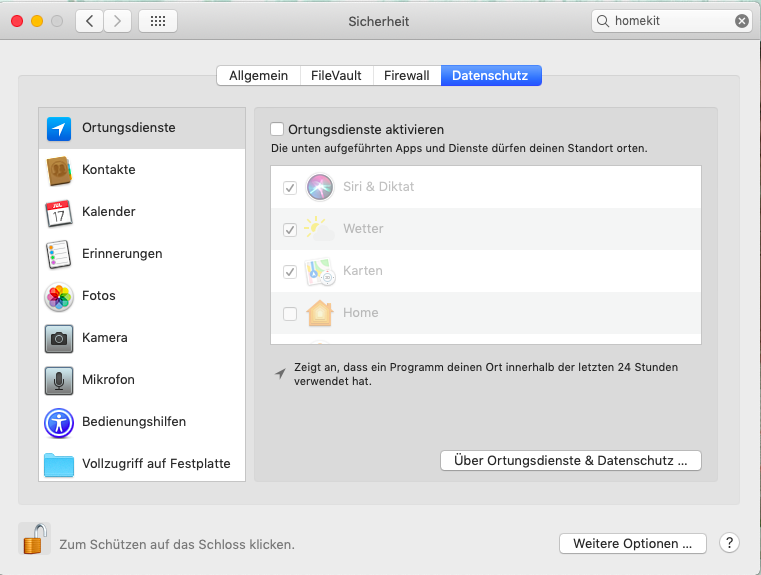
Task: Clear the homekit search text
Action: (742, 21)
